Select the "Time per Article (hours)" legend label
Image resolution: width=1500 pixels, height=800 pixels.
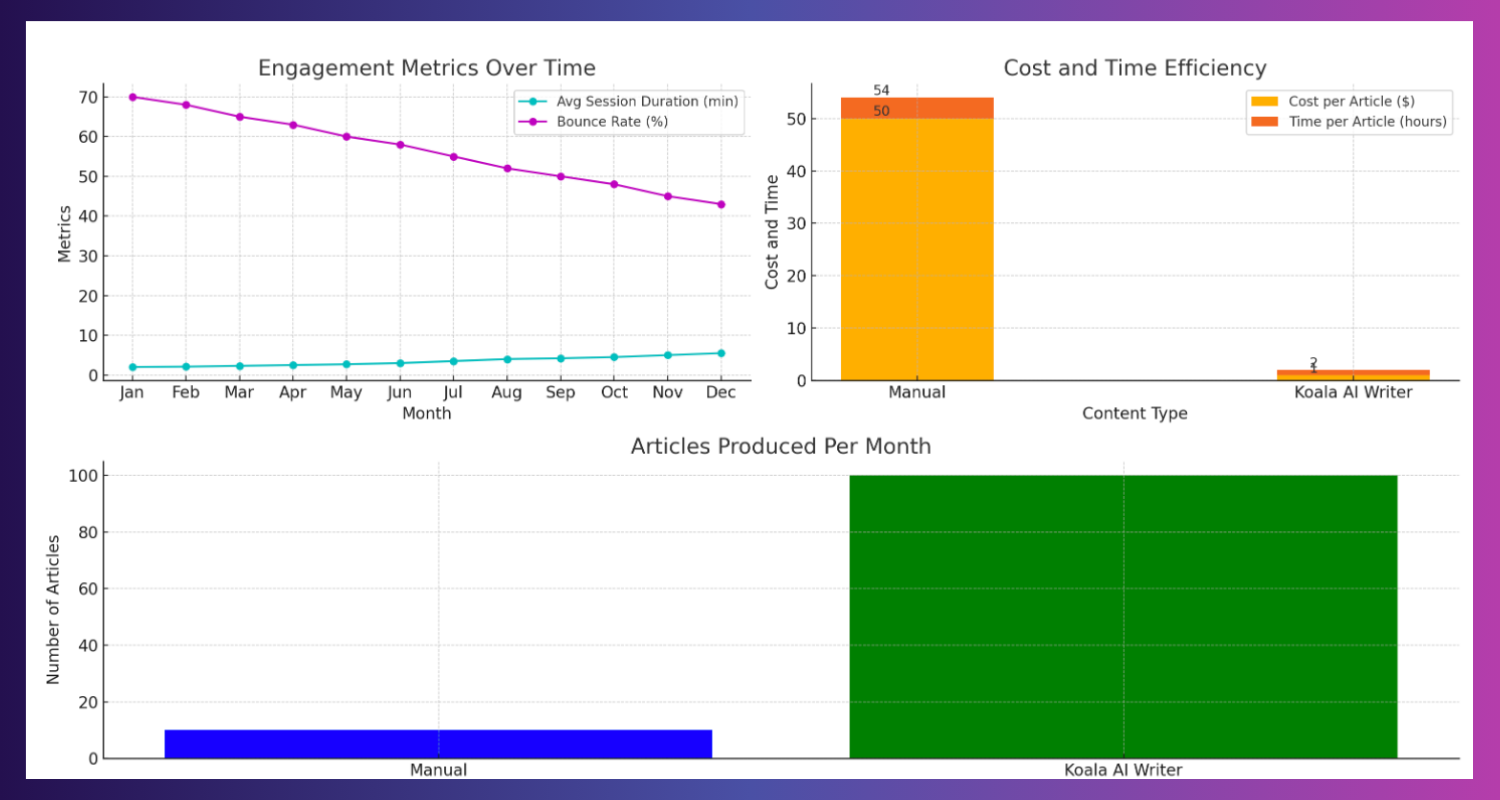pos(1367,122)
